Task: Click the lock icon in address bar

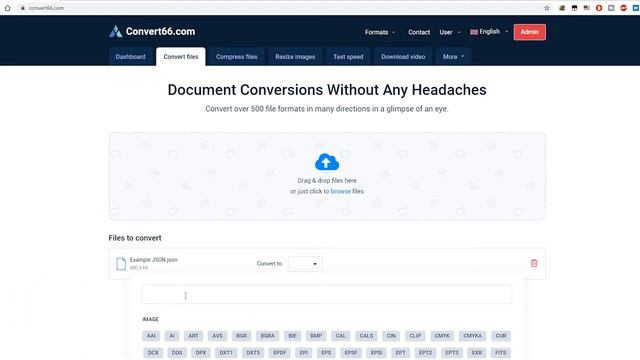Action: pos(23,8)
